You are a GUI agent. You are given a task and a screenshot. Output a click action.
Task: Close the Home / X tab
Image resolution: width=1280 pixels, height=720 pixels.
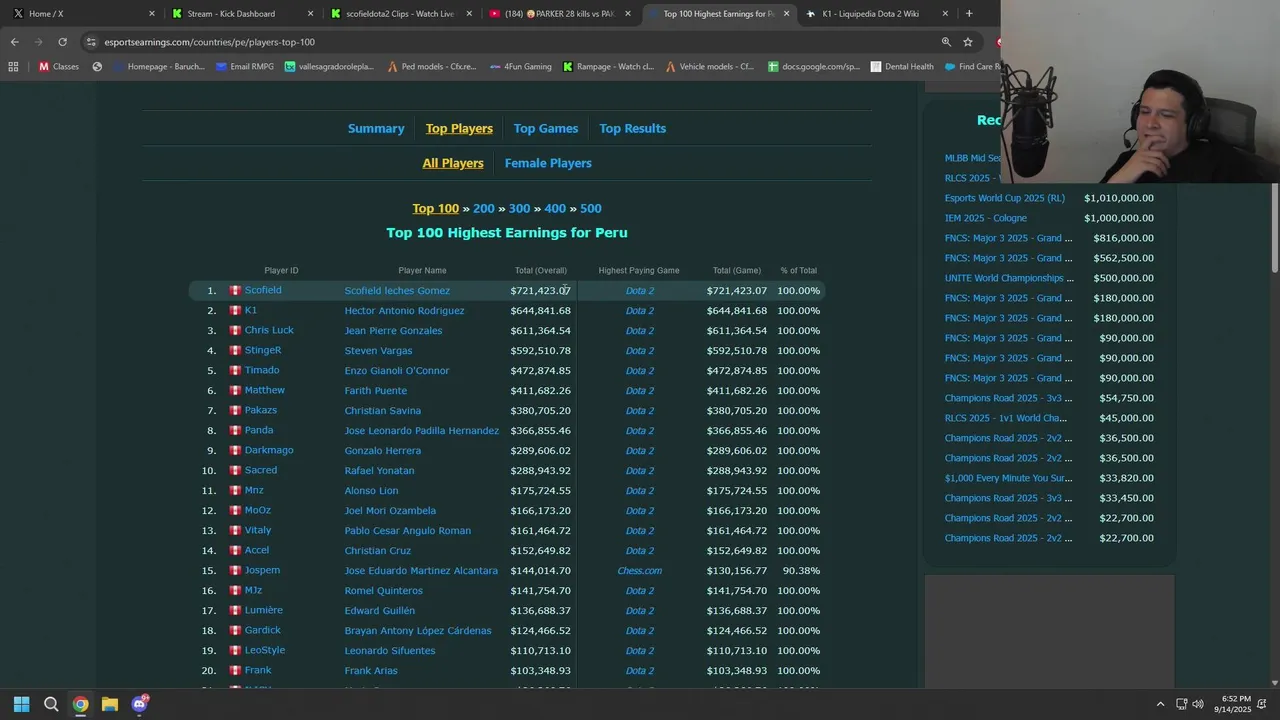(x=152, y=14)
